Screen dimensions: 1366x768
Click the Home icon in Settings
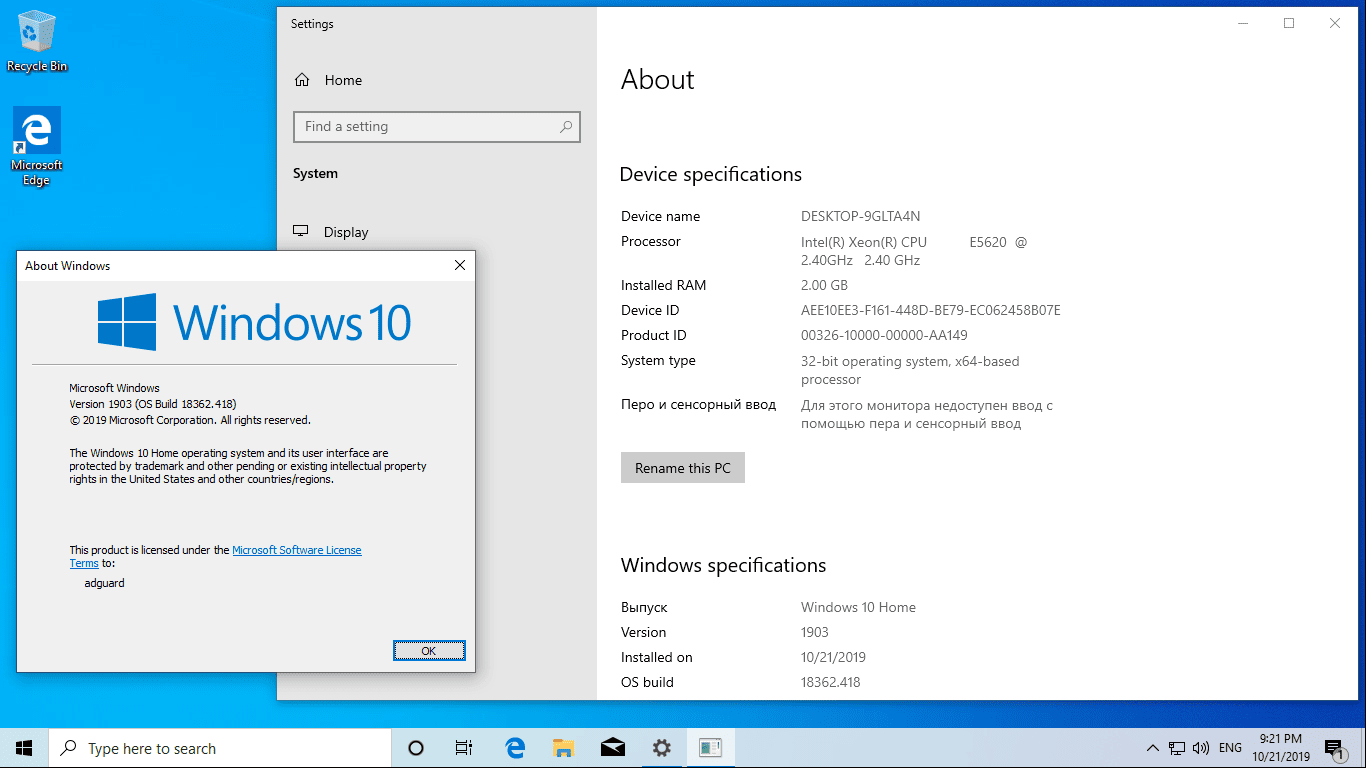[303, 80]
